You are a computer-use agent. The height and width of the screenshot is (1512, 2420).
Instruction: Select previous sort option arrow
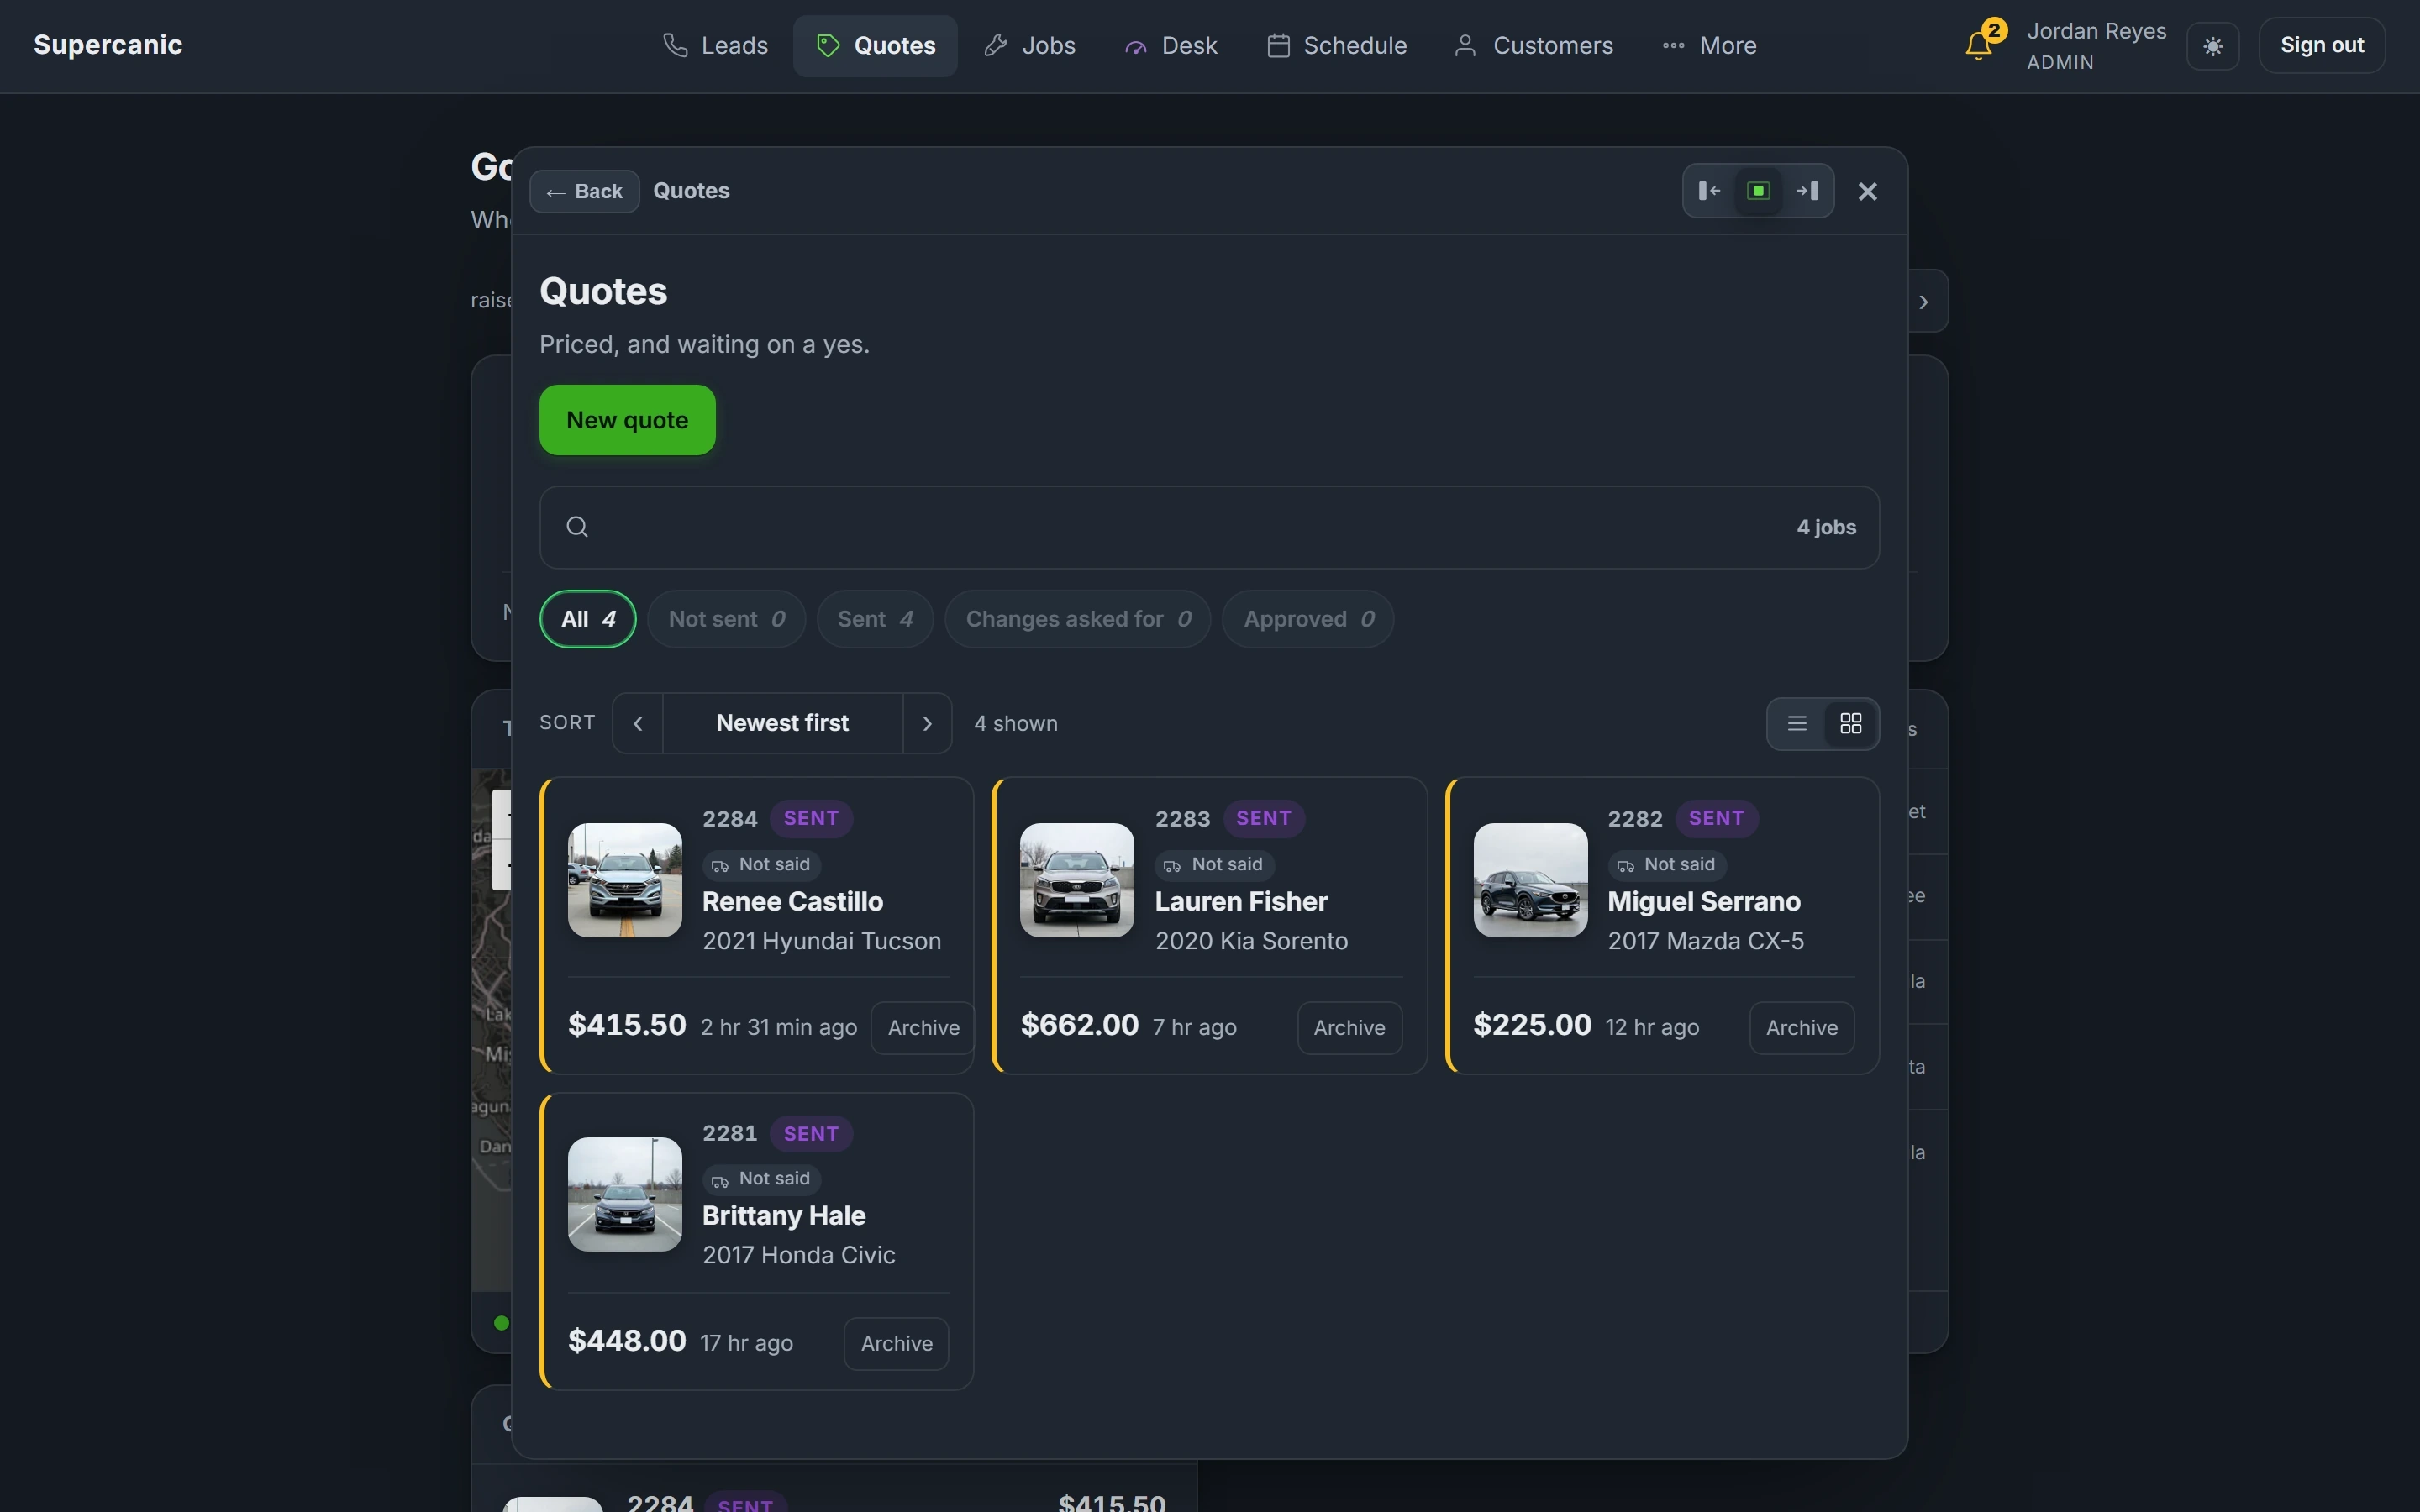point(638,723)
